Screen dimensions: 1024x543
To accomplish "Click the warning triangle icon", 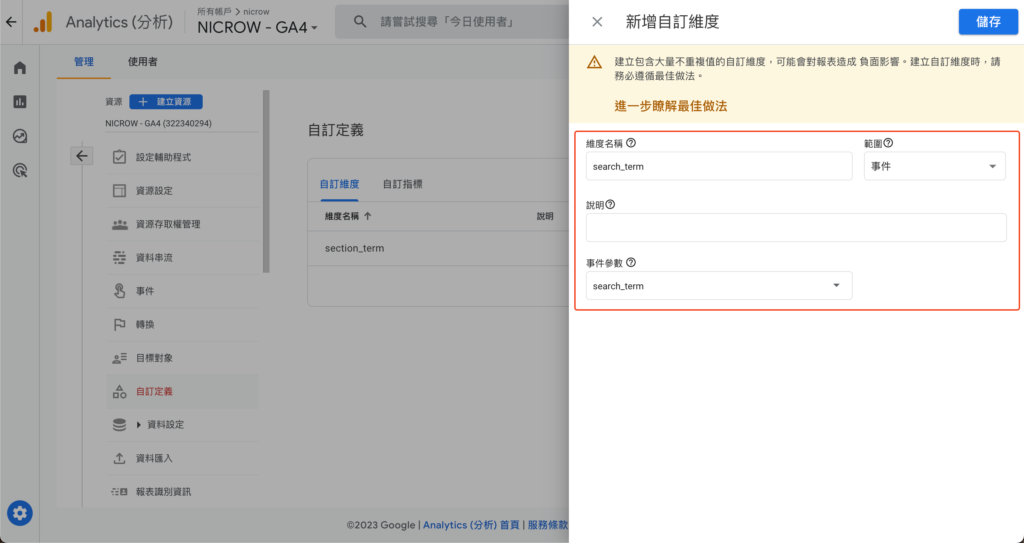I will tap(594, 62).
